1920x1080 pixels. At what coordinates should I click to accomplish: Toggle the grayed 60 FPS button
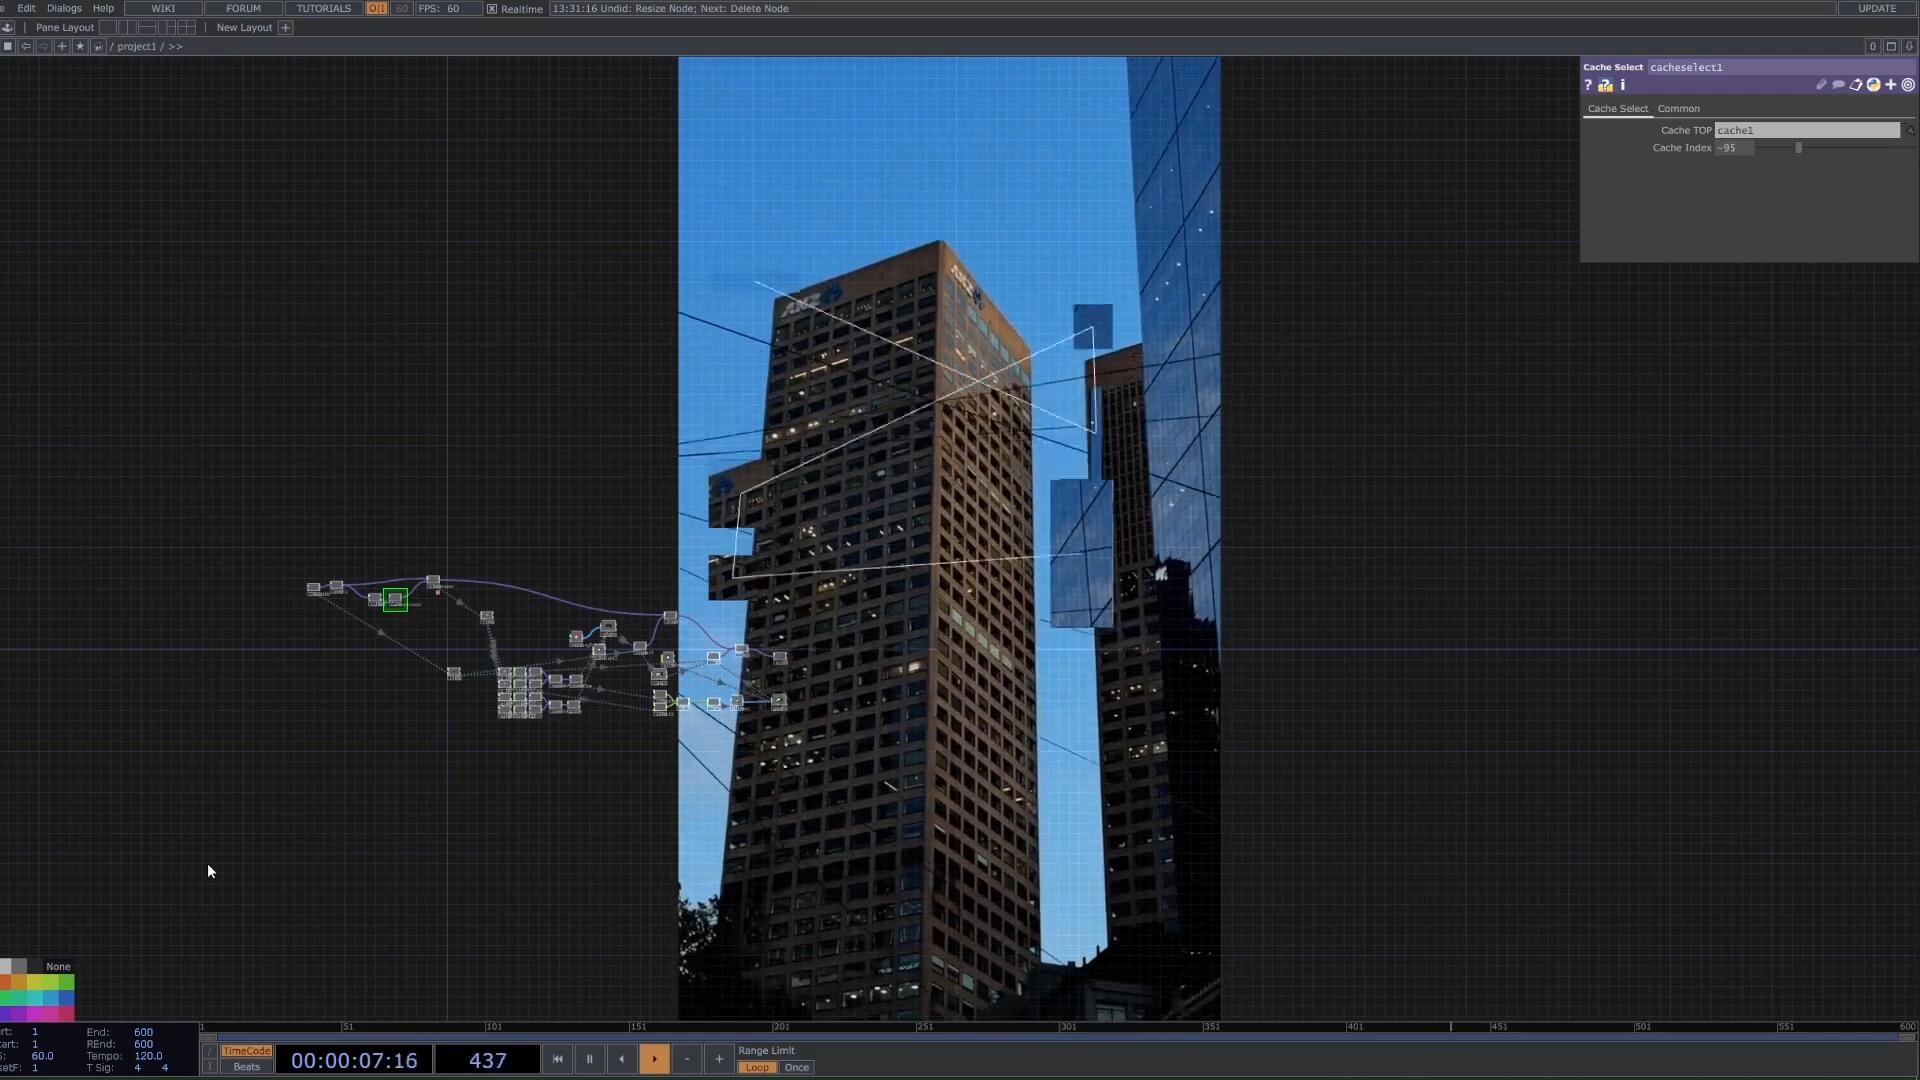[x=402, y=8]
